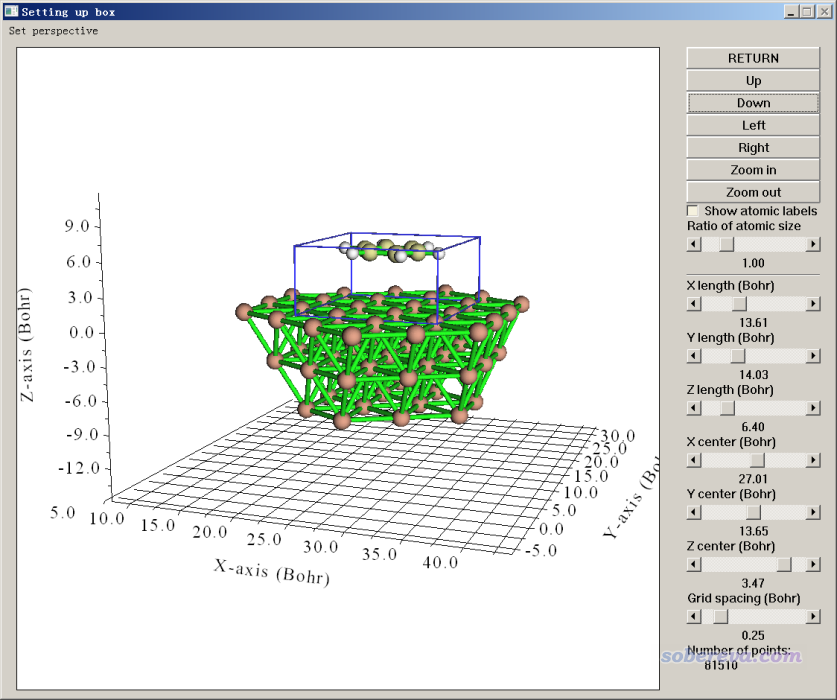Increase Grid spacing with right arrow
This screenshot has height=700, width=837.
tap(813, 616)
